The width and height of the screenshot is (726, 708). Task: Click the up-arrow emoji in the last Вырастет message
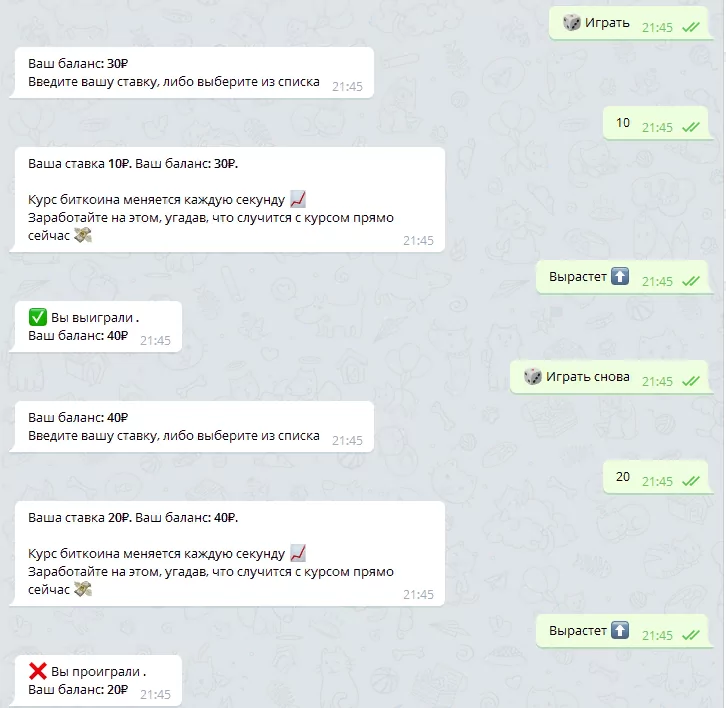coord(620,630)
